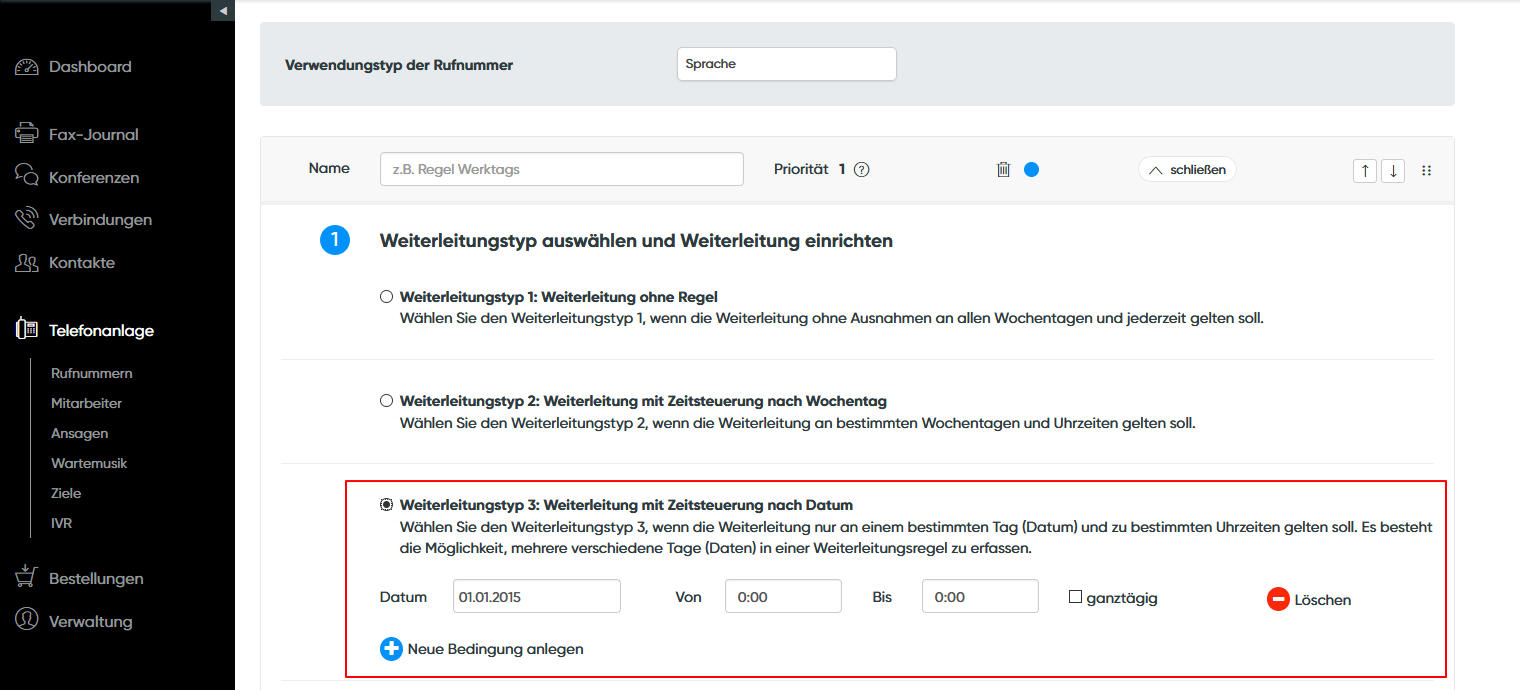Image resolution: width=1520 pixels, height=690 pixels.
Task: Click the blue plus Neue Bedingung icon
Action: [391, 649]
